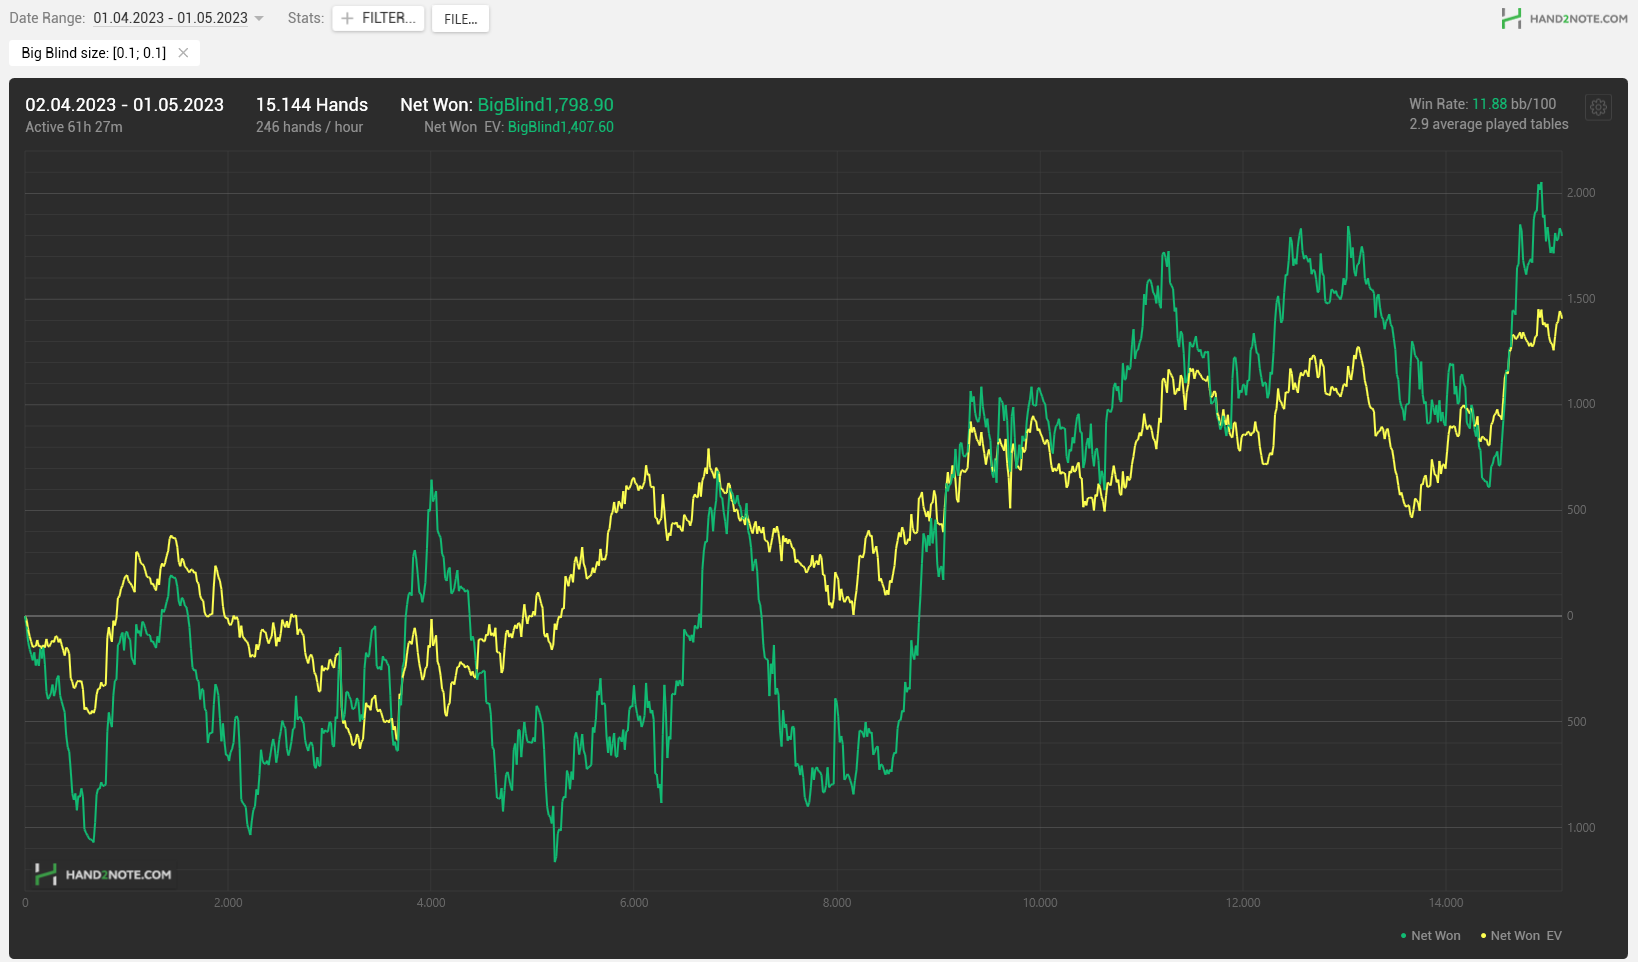Click the Date Range label
The height and width of the screenshot is (962, 1638).
coord(47,18)
